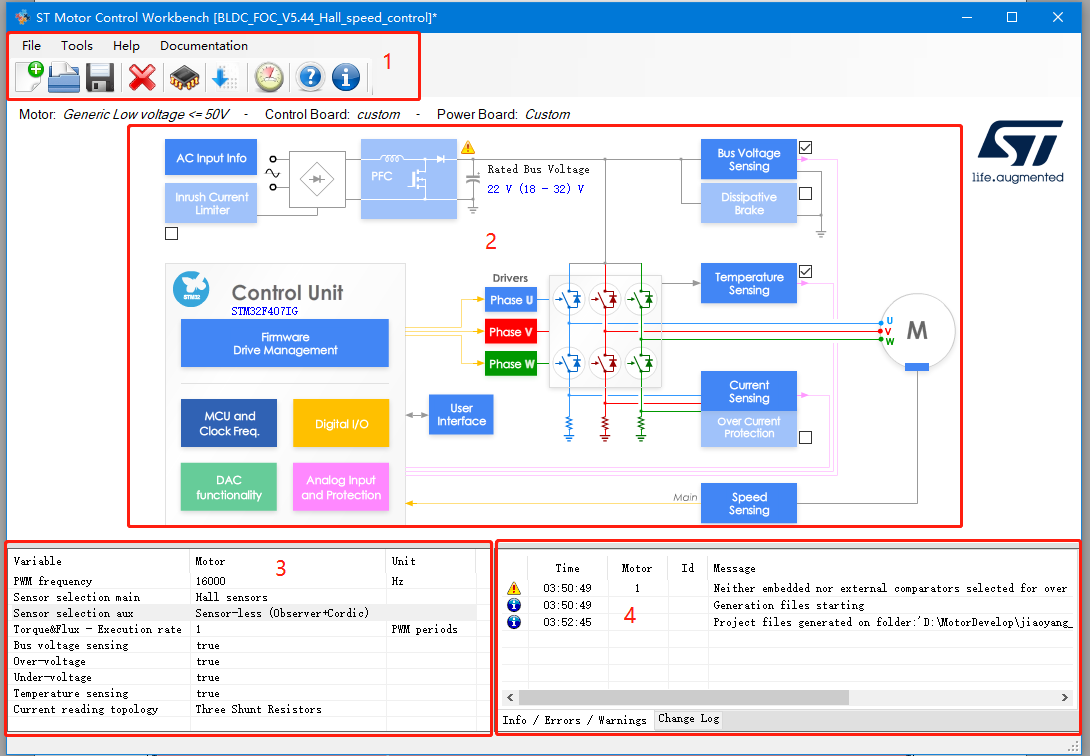
Task: Click info icon for Project files generated message
Action: (514, 622)
